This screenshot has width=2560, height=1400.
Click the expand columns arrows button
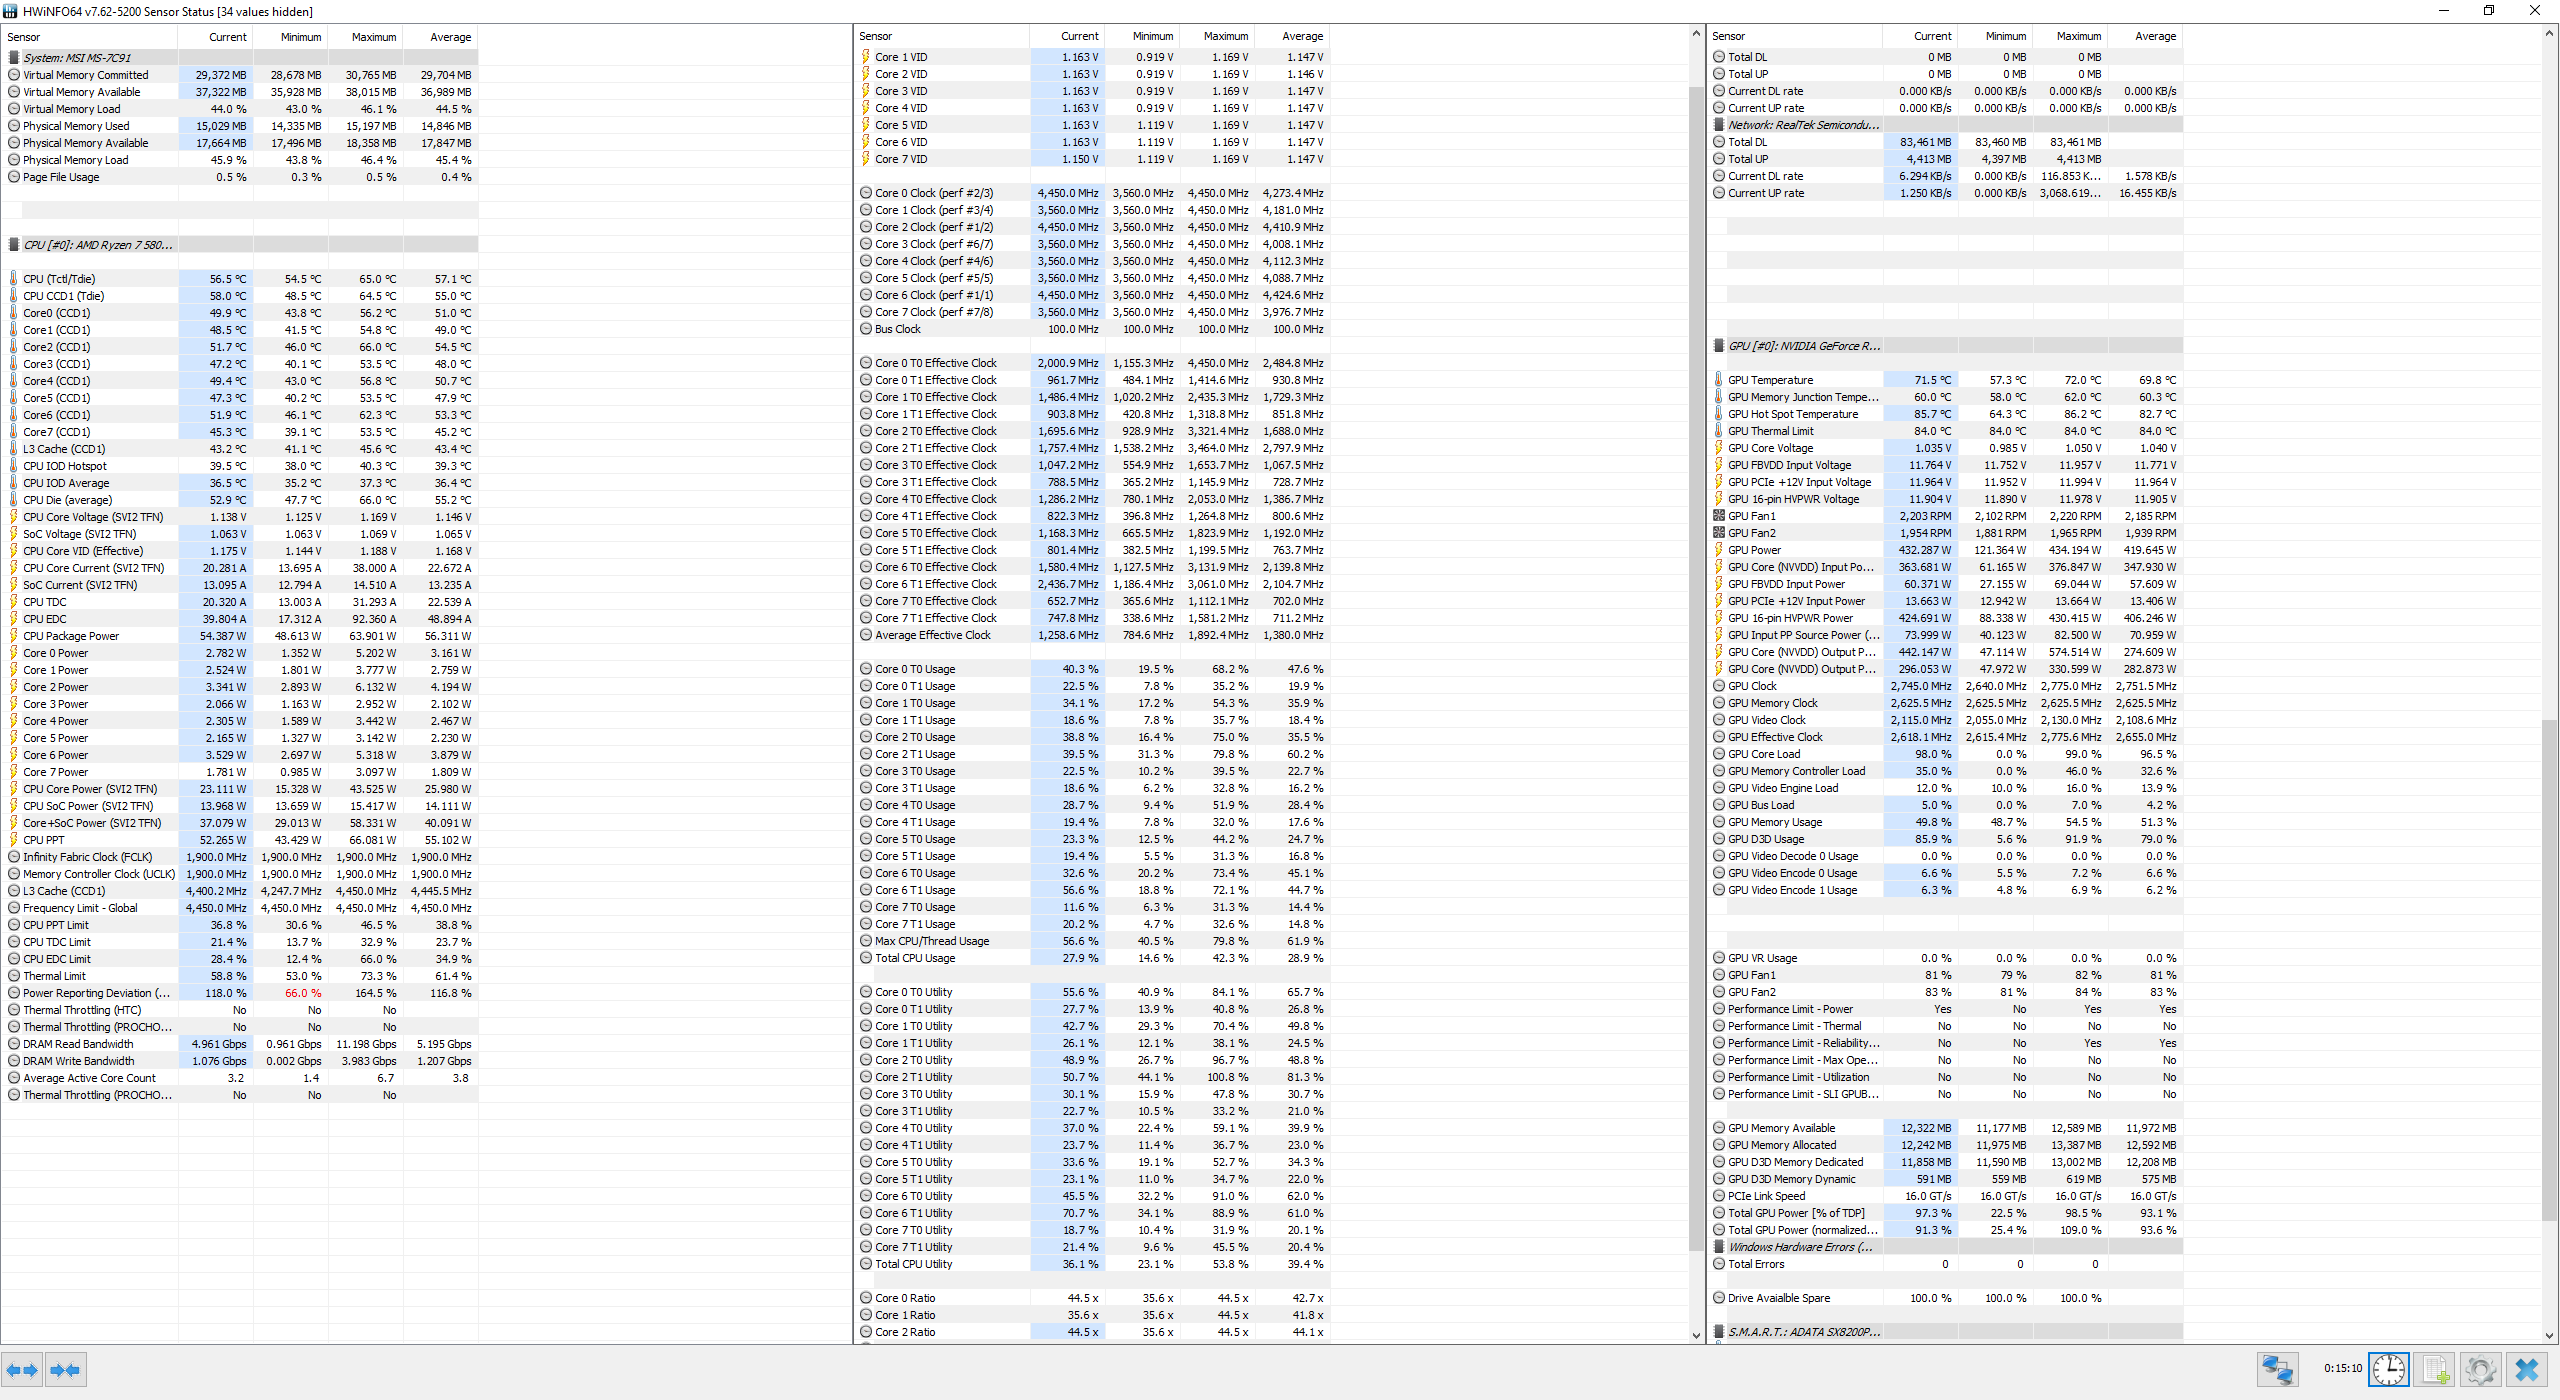(22, 1370)
